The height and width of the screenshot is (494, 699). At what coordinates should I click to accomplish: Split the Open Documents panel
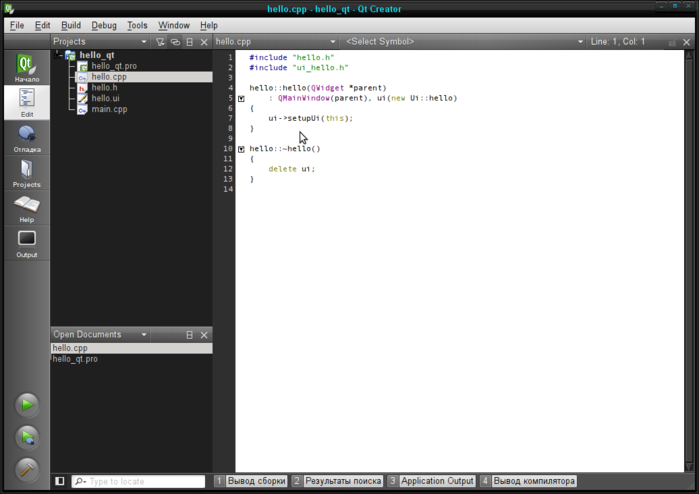(x=189, y=335)
